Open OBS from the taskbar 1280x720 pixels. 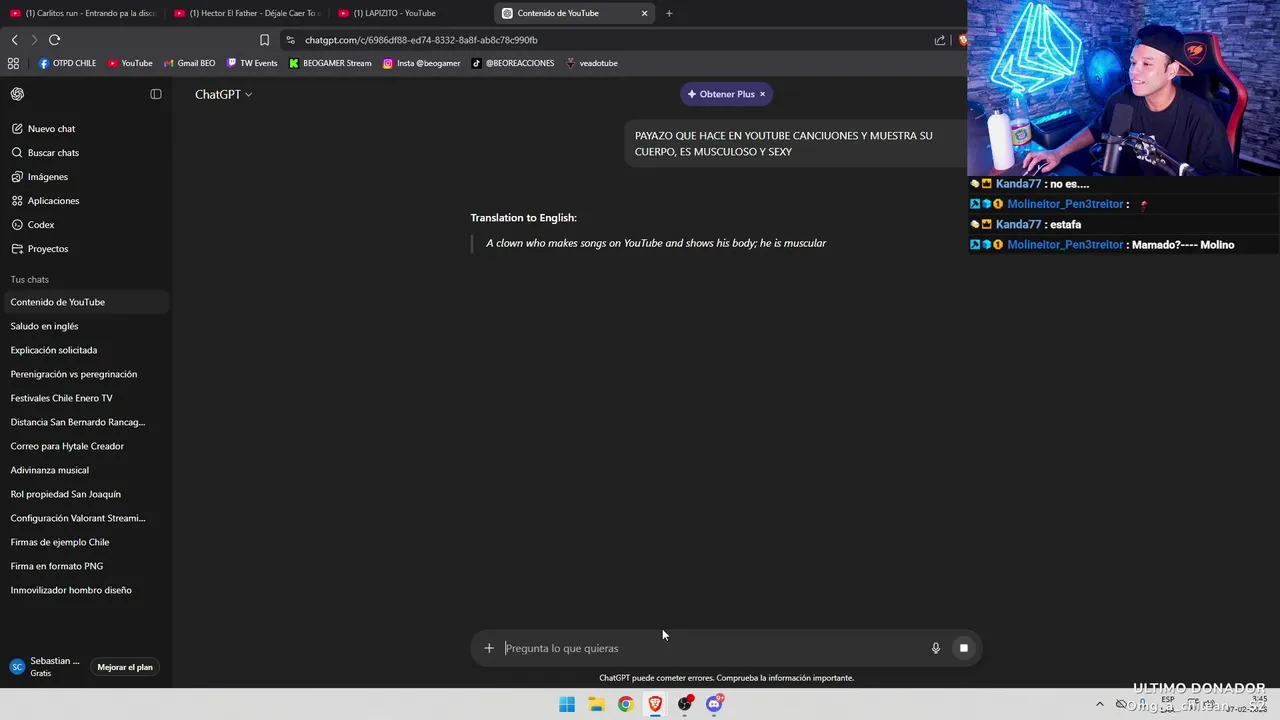(x=684, y=704)
